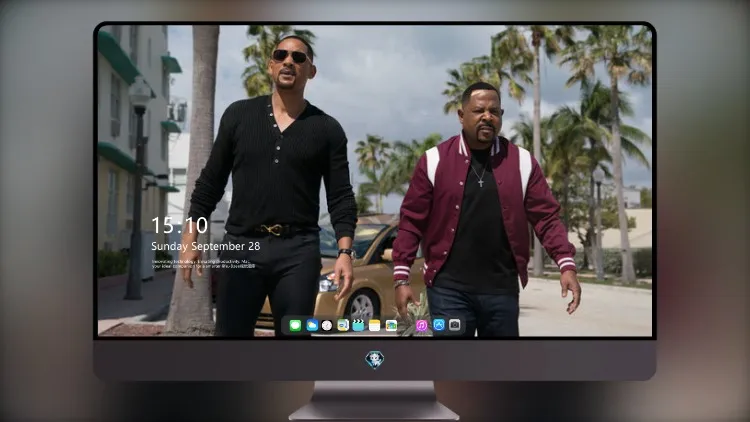Click the logo badge on monitor chin
Viewport: 750px width, 422px height.
(x=375, y=360)
